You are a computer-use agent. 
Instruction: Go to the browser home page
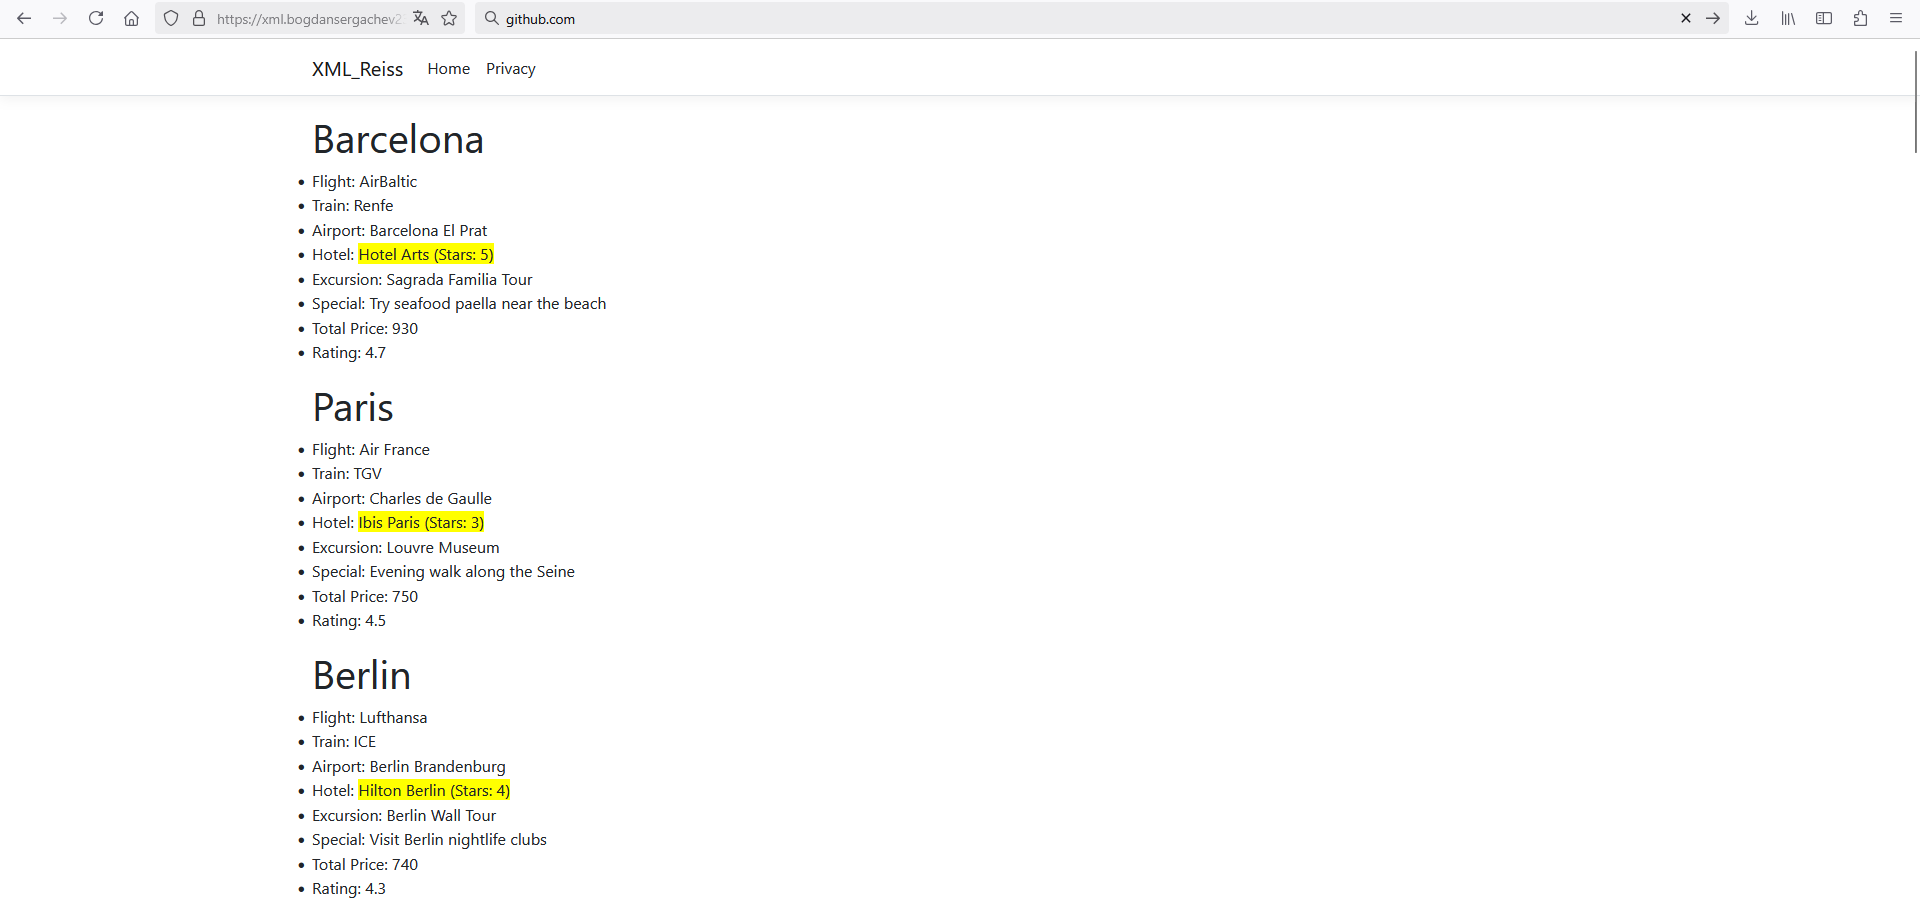131,19
